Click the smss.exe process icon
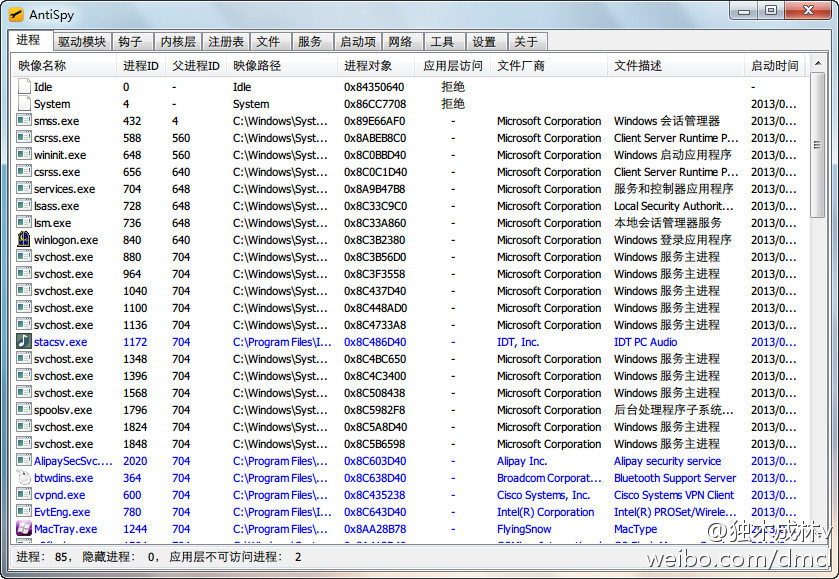This screenshot has width=839, height=579. click(24, 121)
